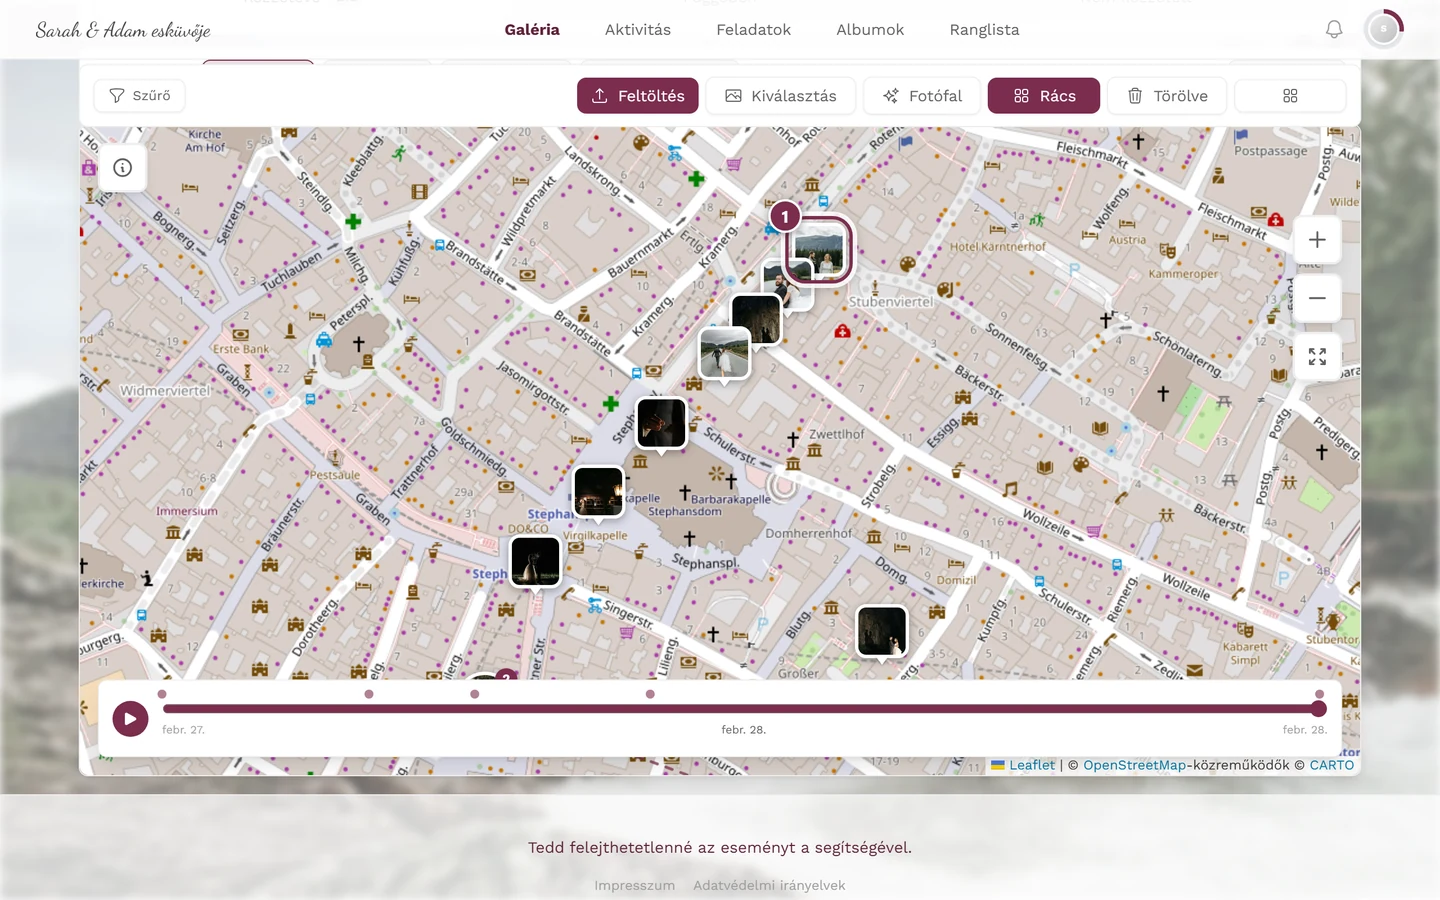
Task: Open the Impresszum link
Action: [635, 885]
